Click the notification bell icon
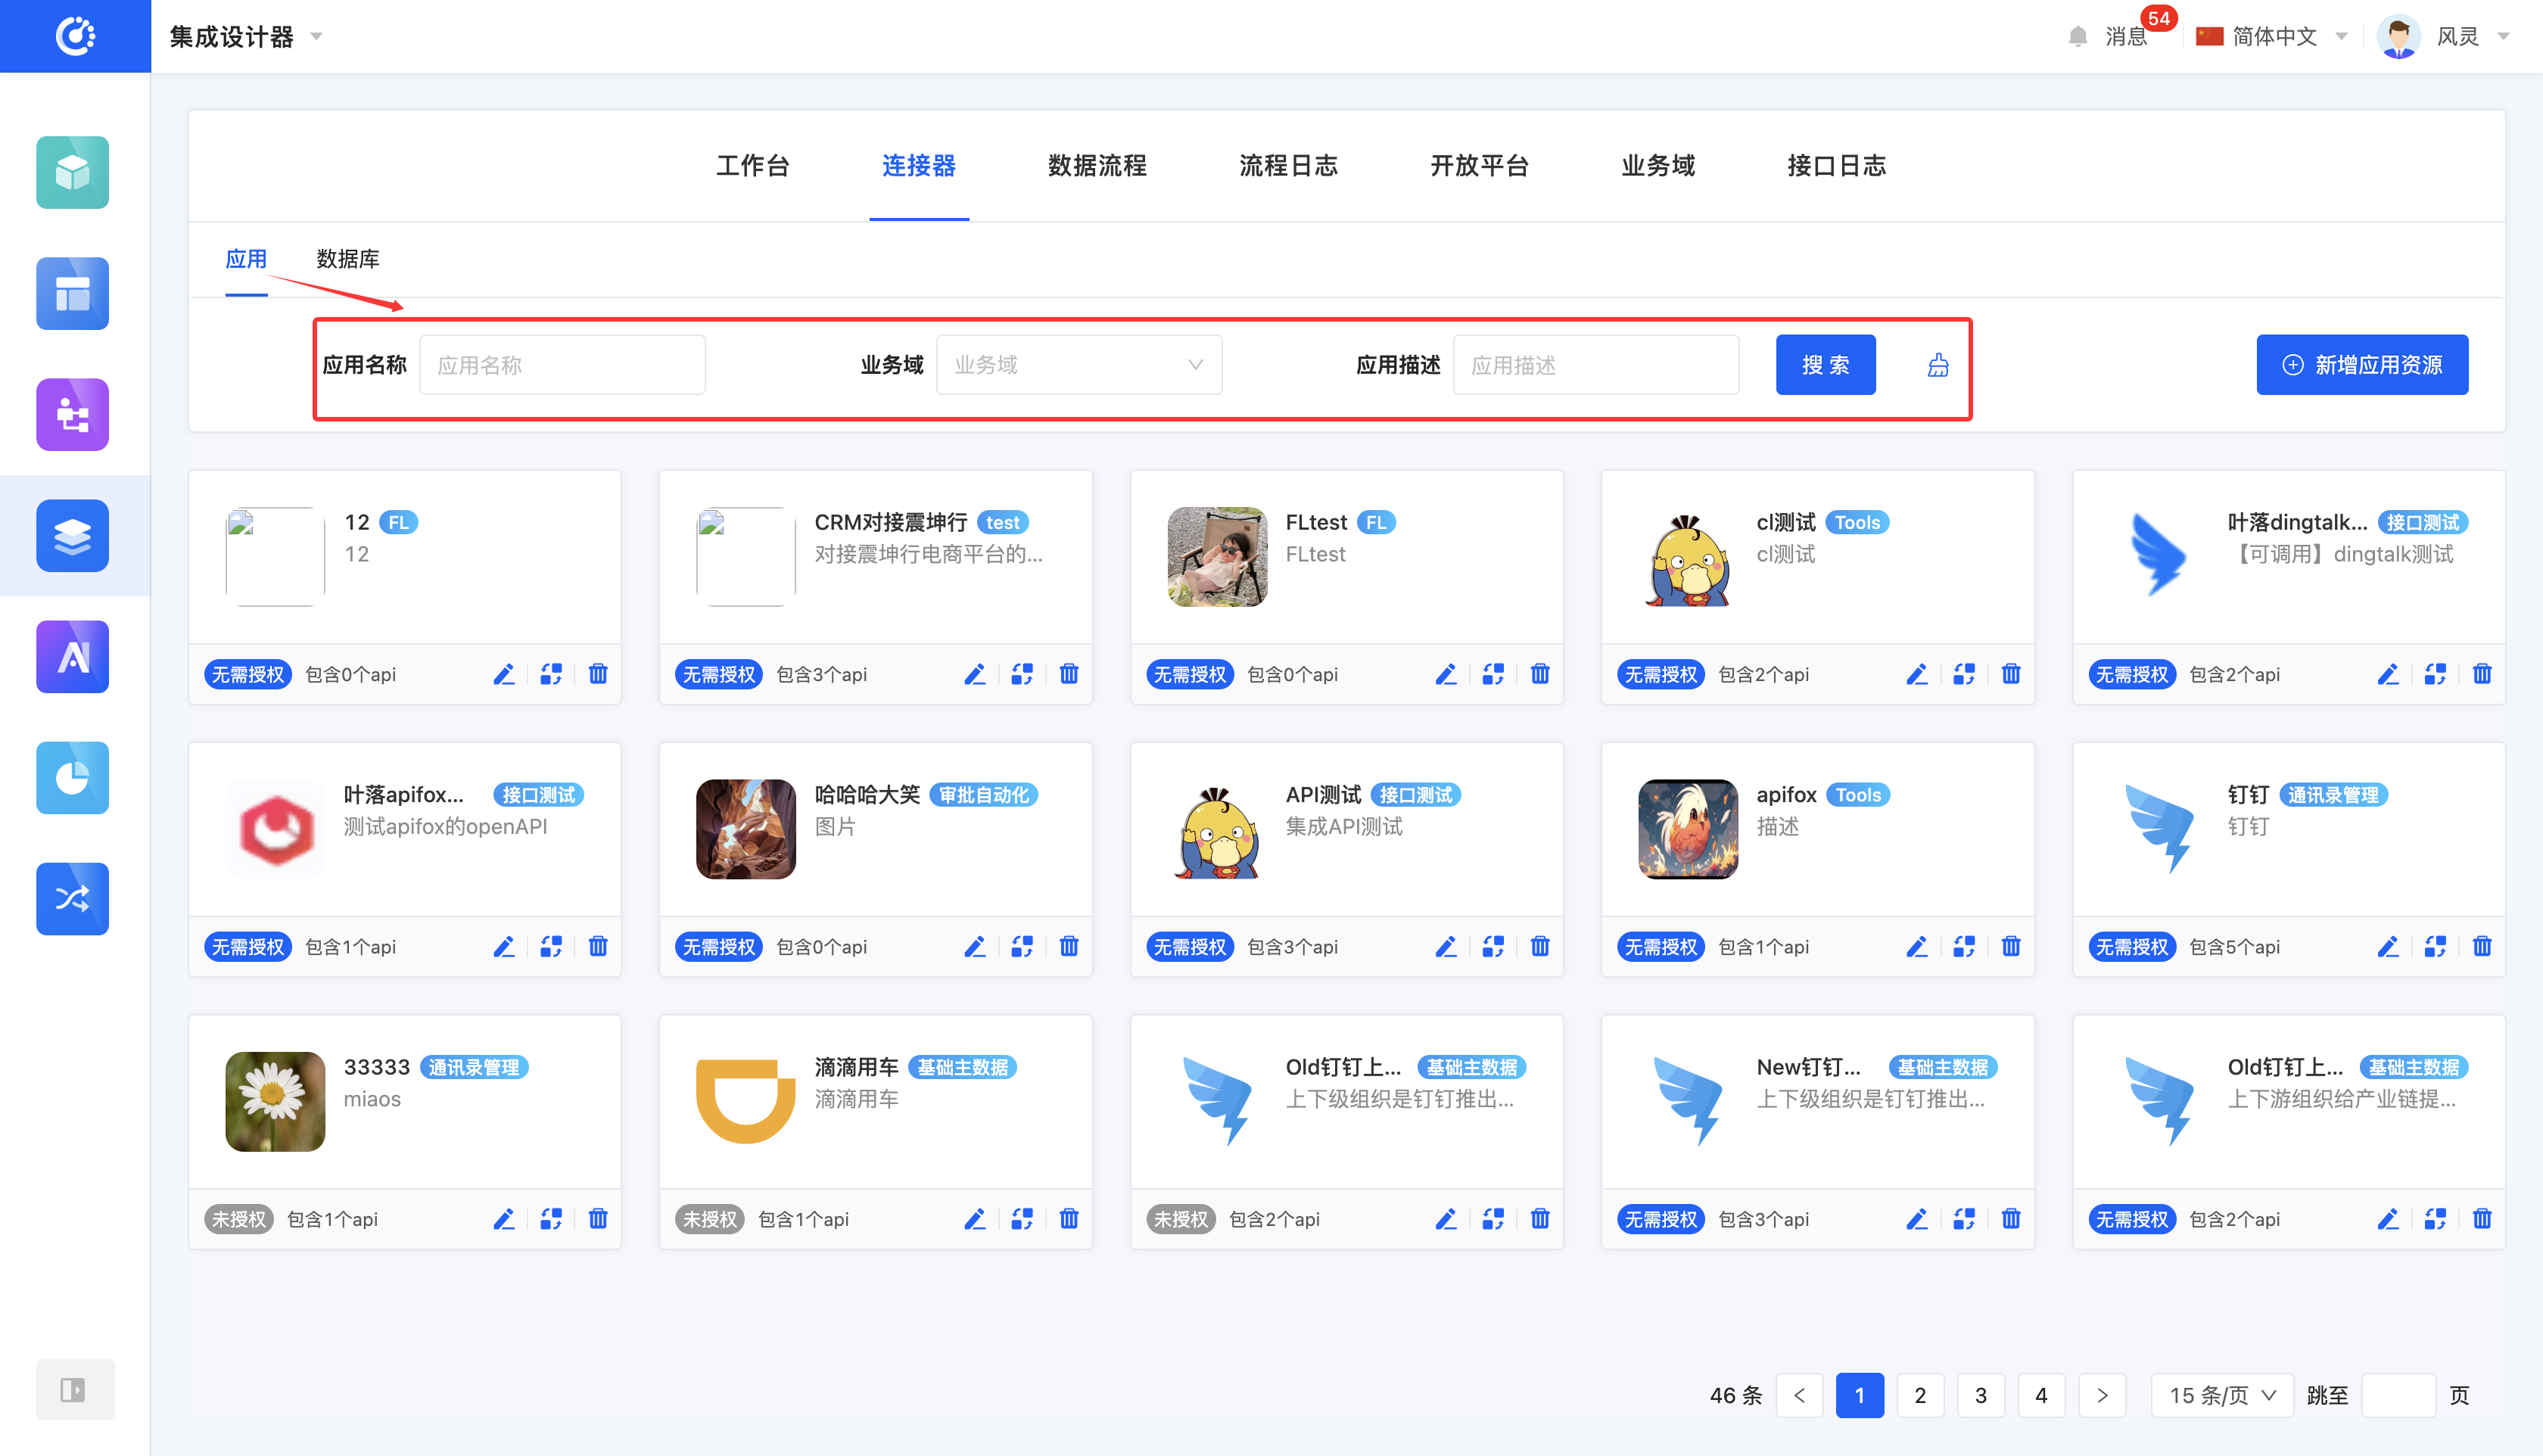 point(2077,35)
